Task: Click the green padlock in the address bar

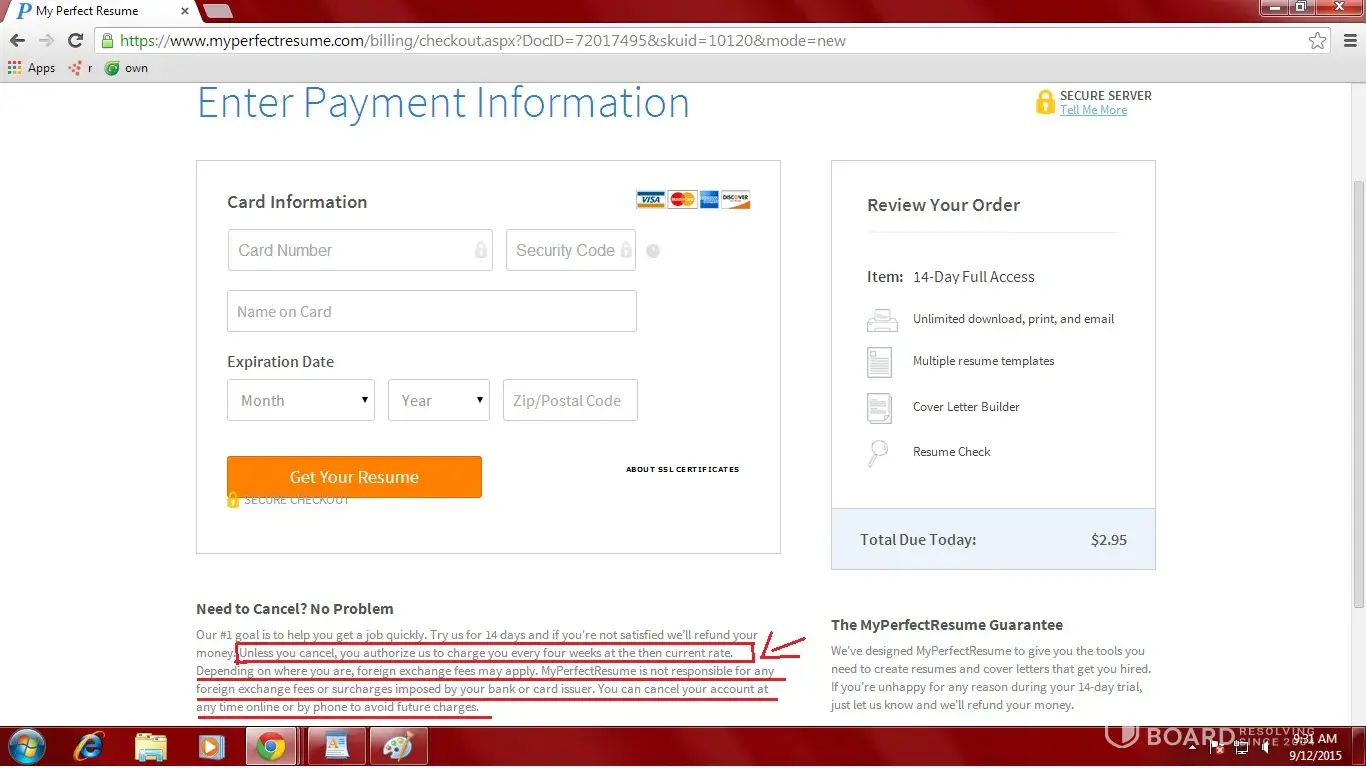Action: tap(107, 41)
